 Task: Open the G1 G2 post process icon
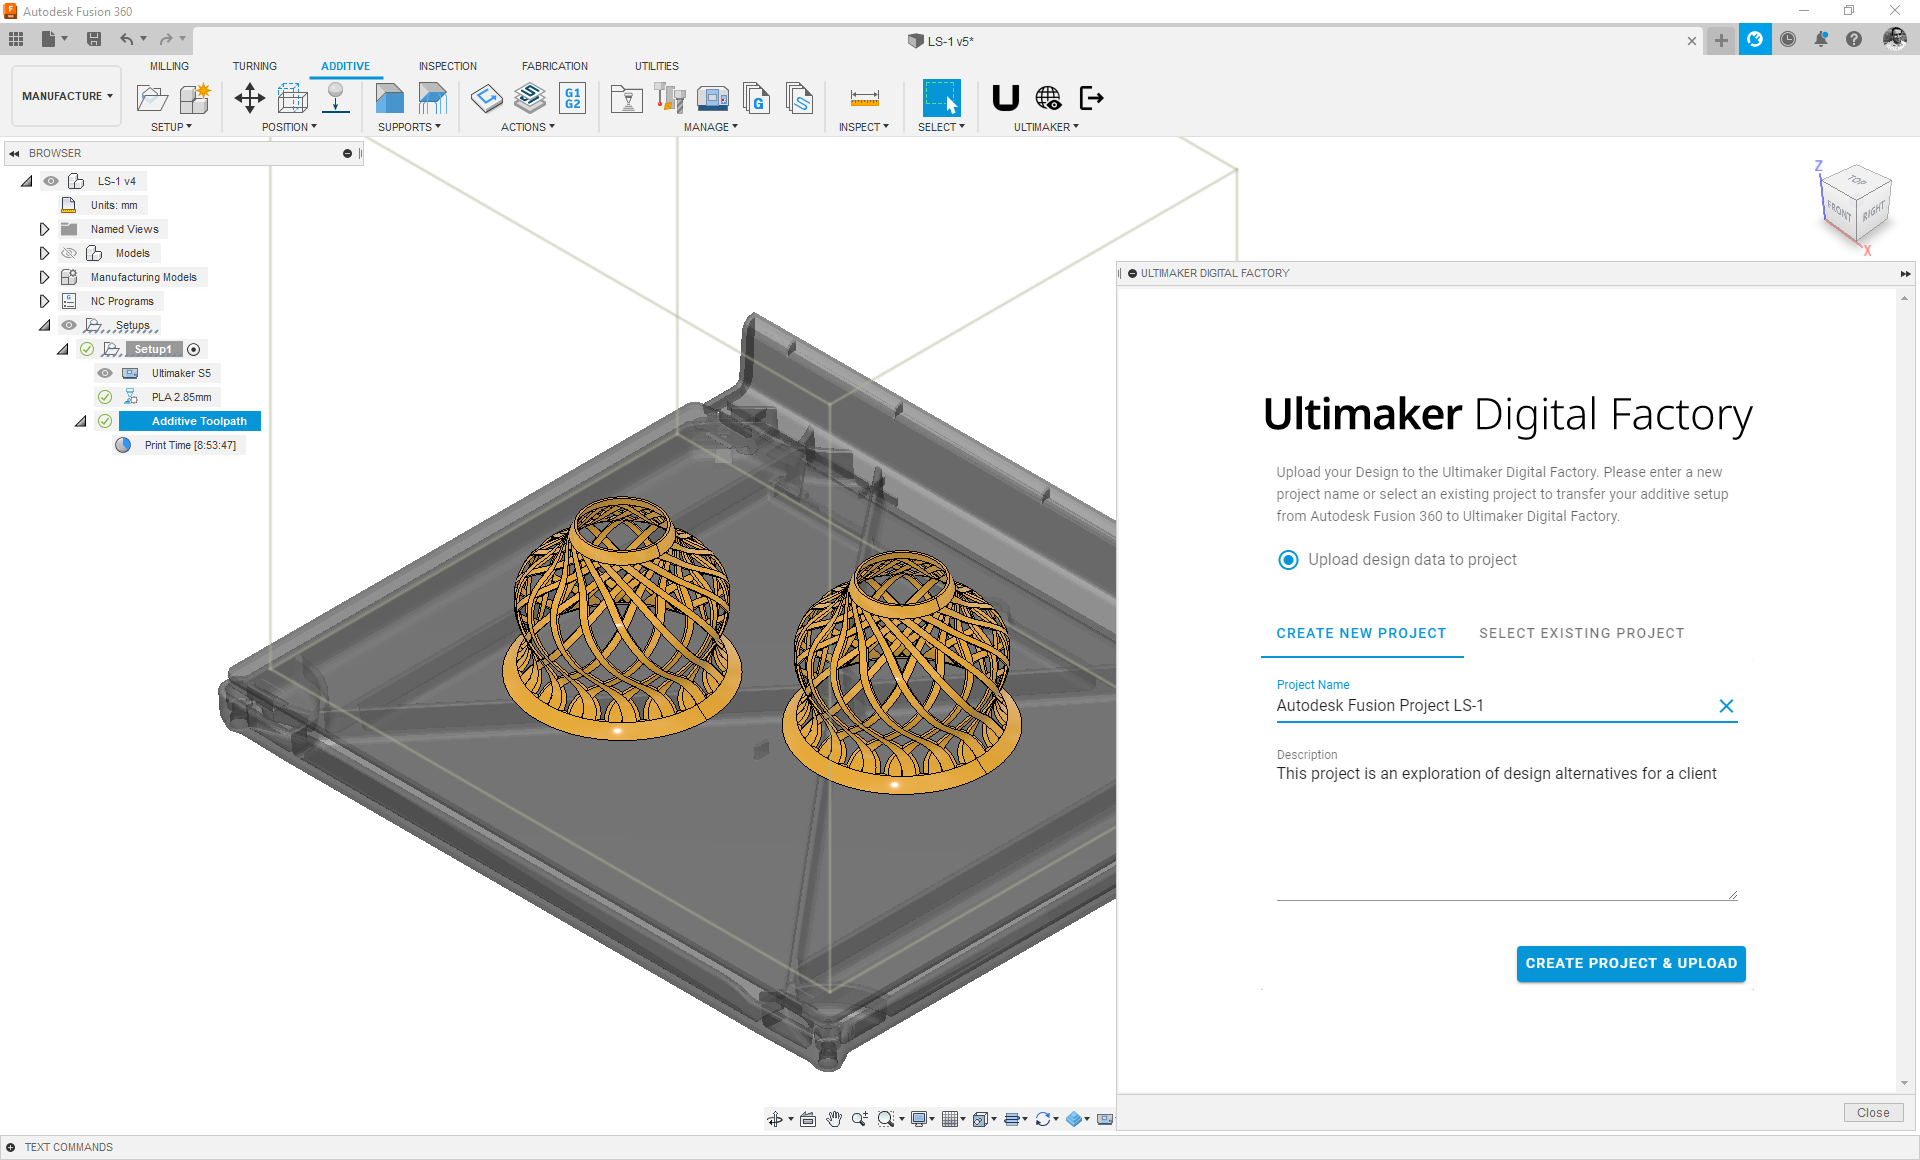(x=572, y=98)
